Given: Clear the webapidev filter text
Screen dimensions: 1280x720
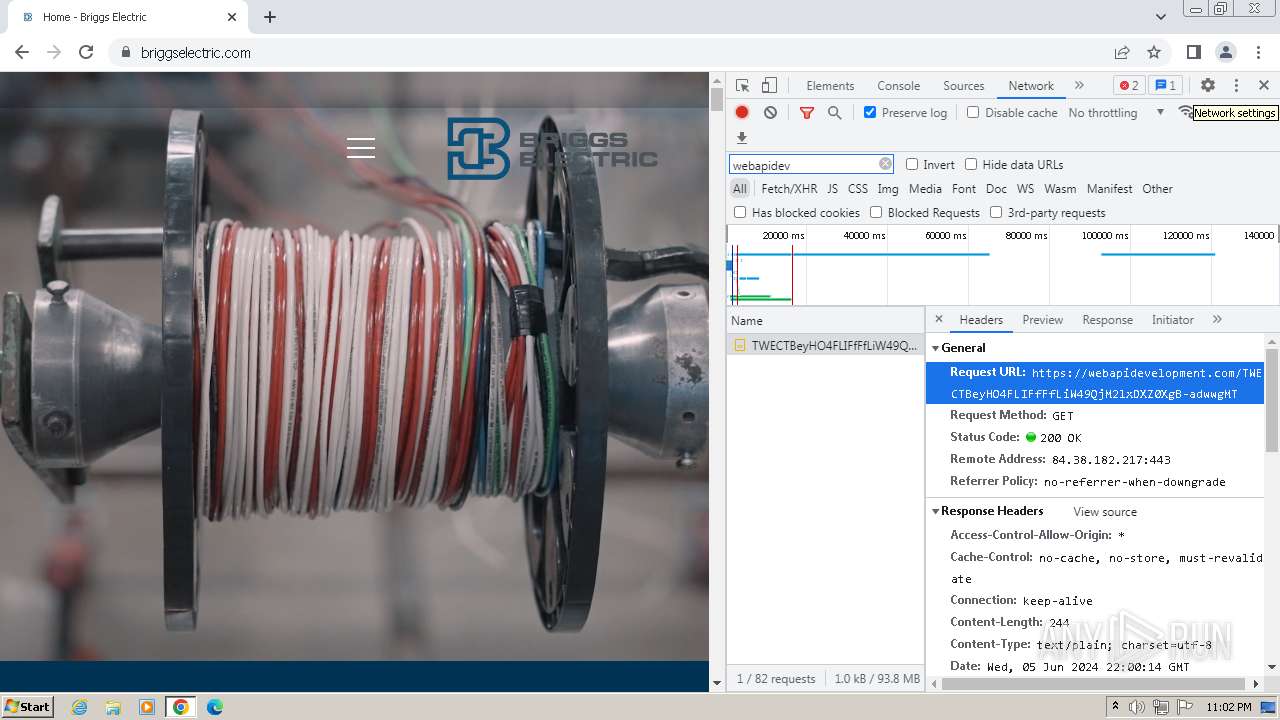Looking at the screenshot, I should pyautogui.click(x=885, y=164).
